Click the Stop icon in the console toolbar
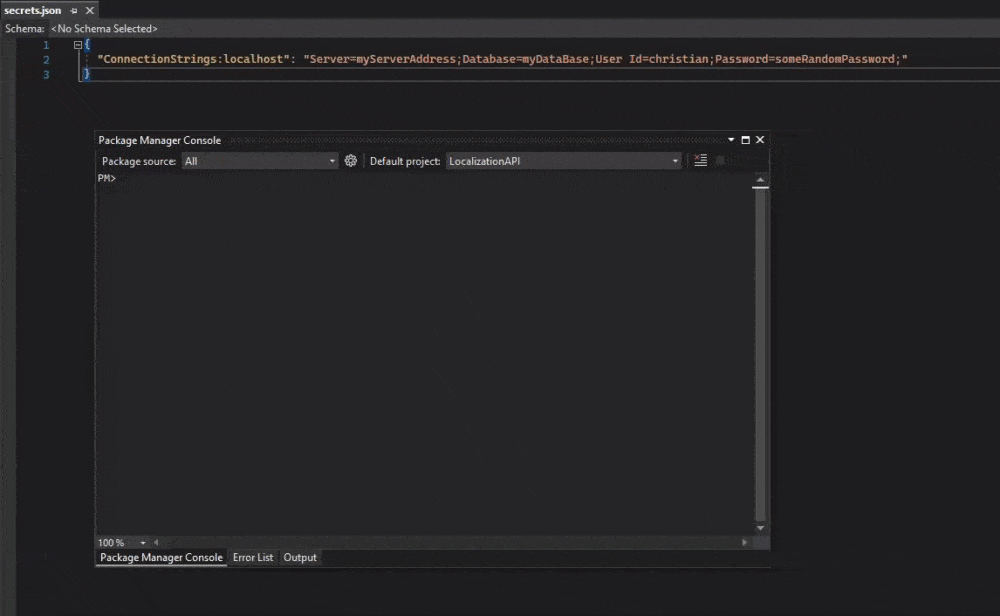1000x616 pixels. click(721, 160)
